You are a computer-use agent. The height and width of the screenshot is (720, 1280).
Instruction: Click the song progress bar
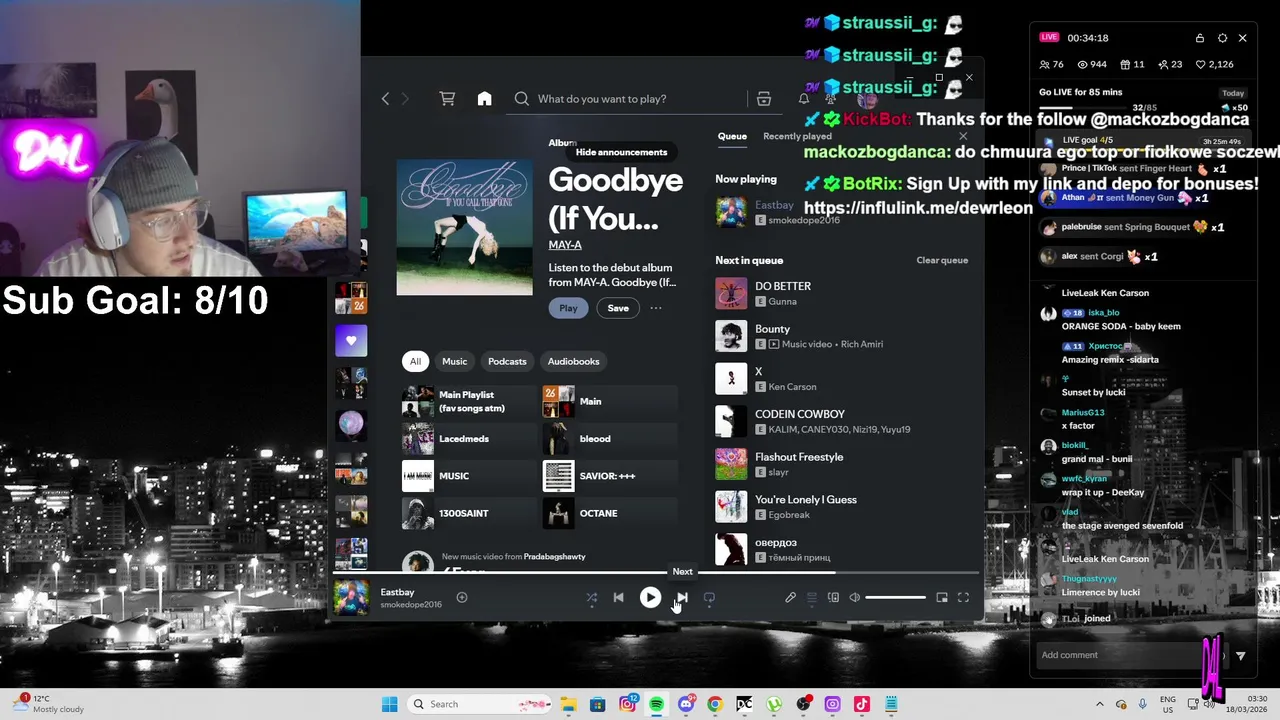pyautogui.click(x=655, y=573)
